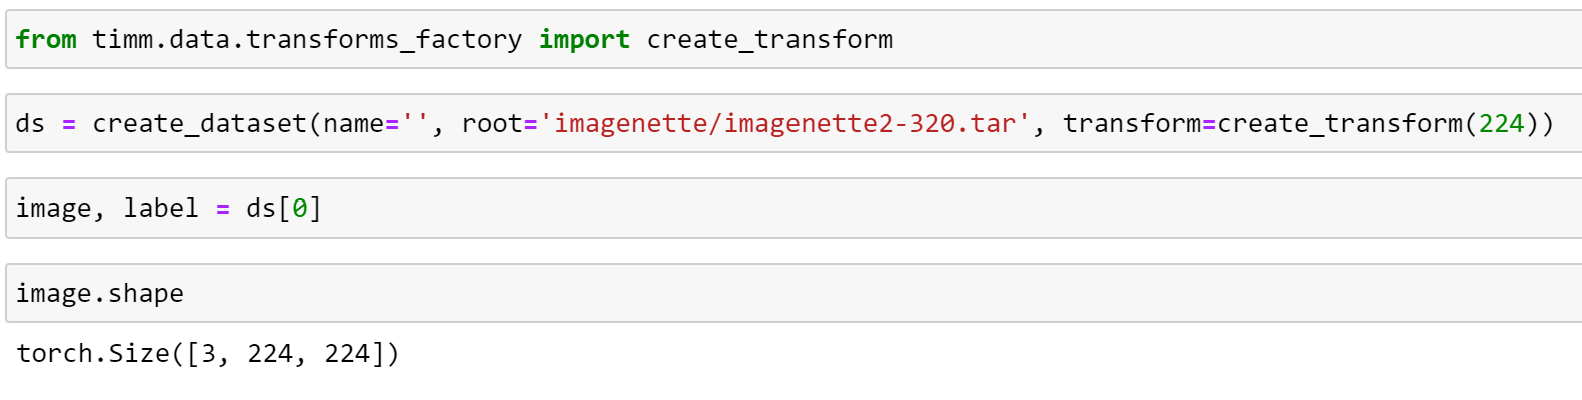
Task: Click 'image' in the tuple assignment cell
Action: [x=53, y=209]
